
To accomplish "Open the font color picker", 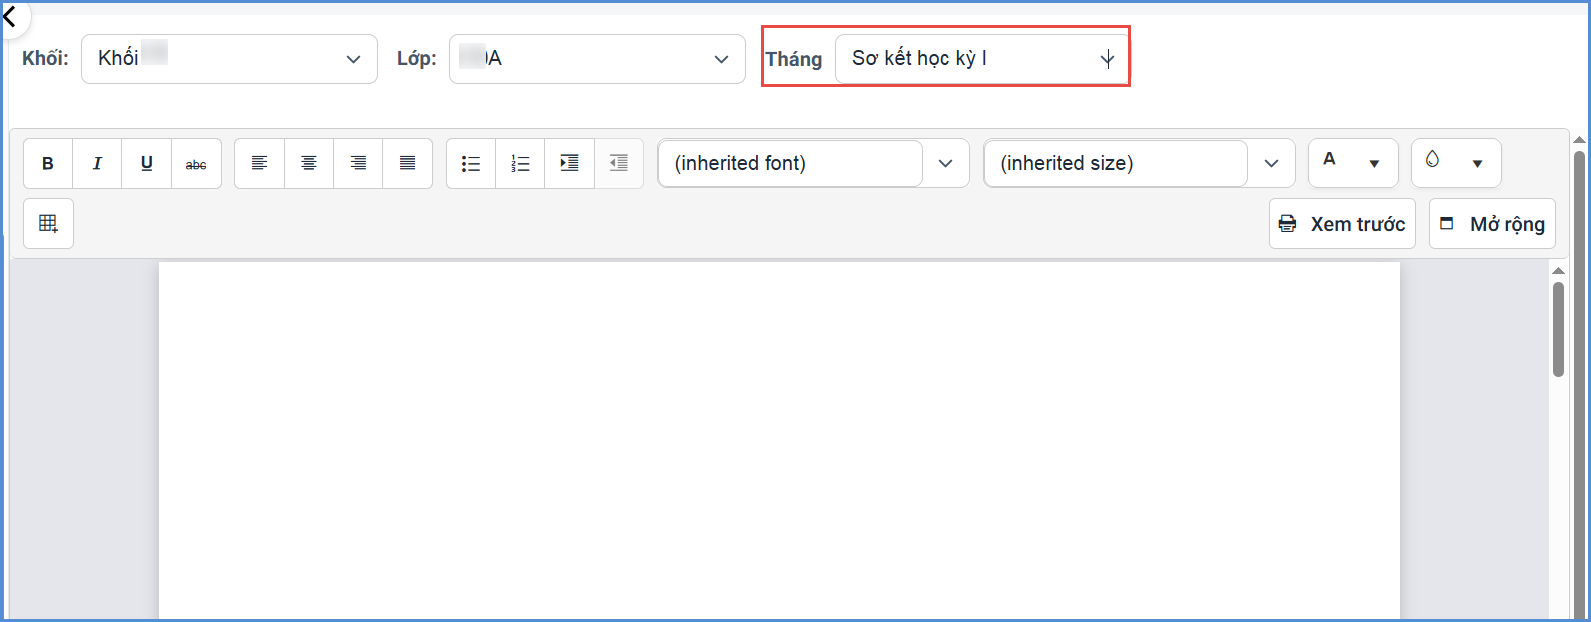I will 1353,164.
